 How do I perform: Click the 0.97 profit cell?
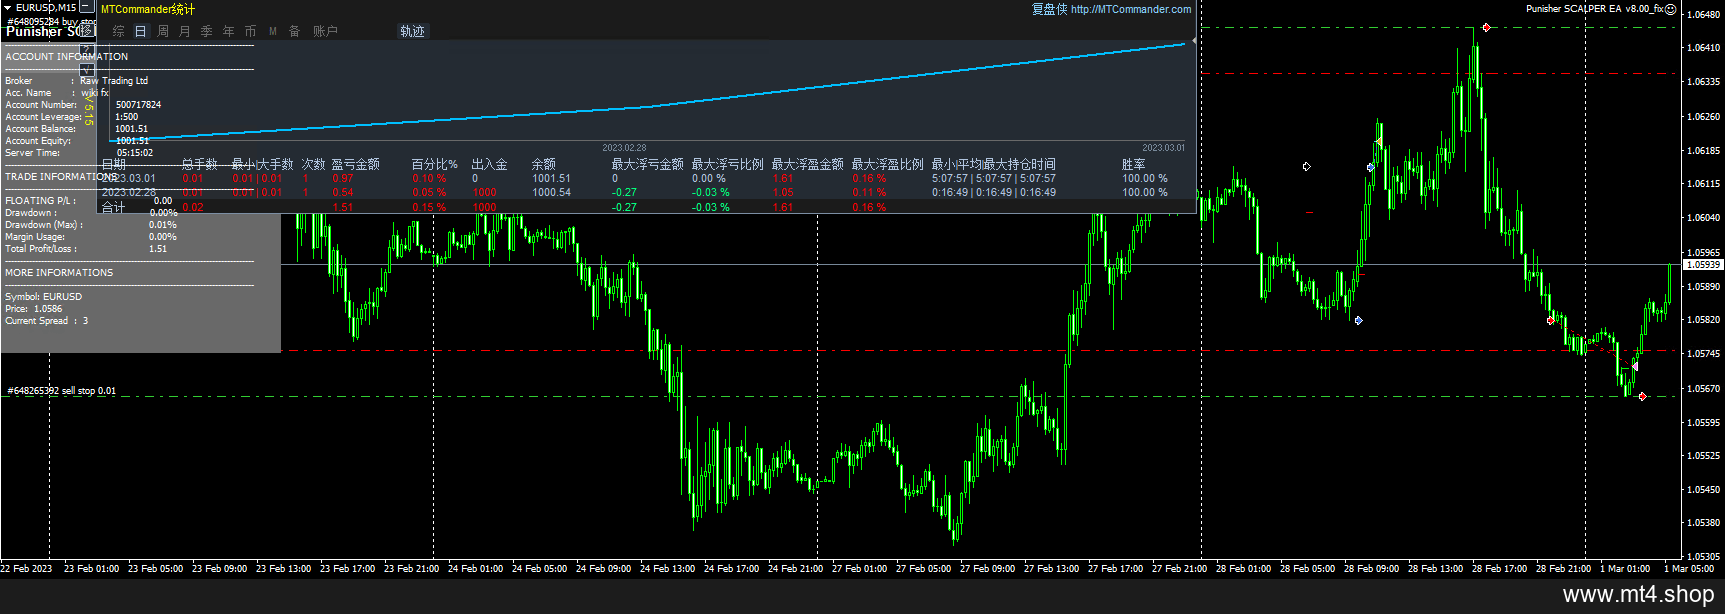[343, 179]
